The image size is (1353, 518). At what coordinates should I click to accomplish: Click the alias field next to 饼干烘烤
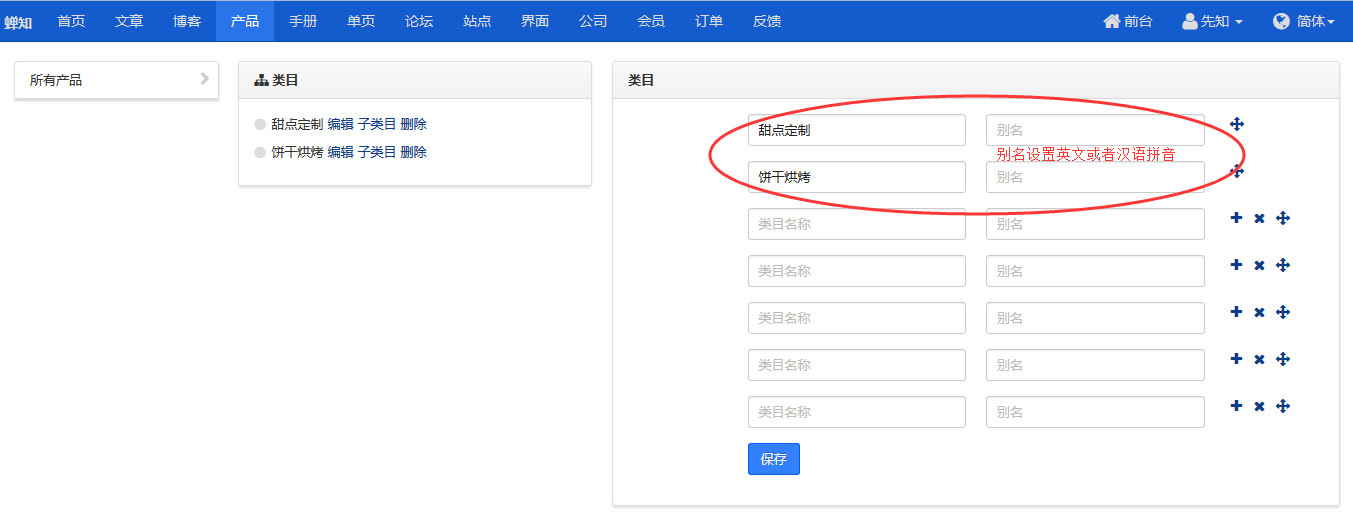pos(1095,177)
